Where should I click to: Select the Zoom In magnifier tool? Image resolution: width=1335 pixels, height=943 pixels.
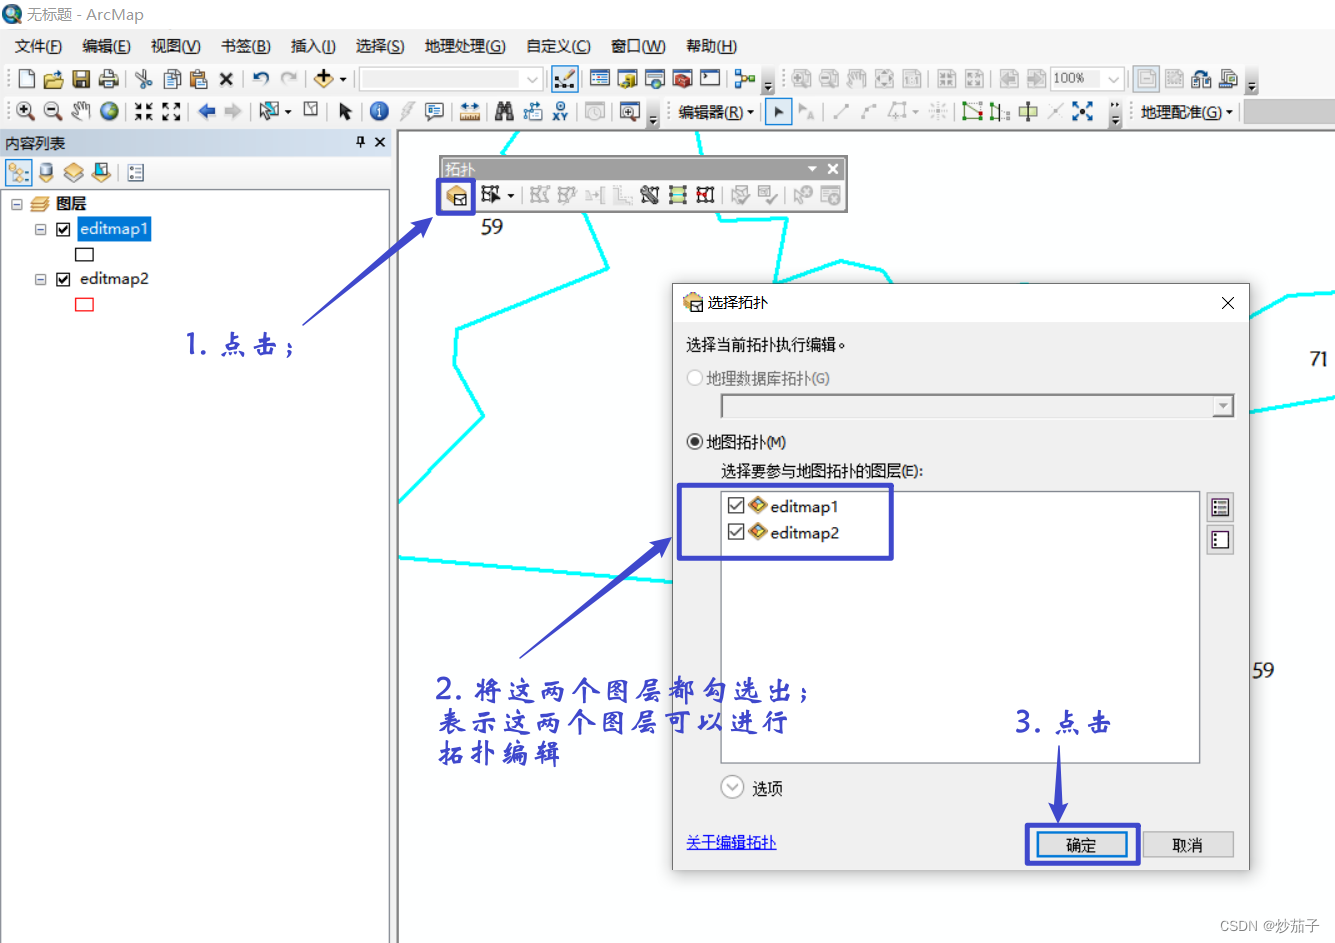(x=26, y=112)
